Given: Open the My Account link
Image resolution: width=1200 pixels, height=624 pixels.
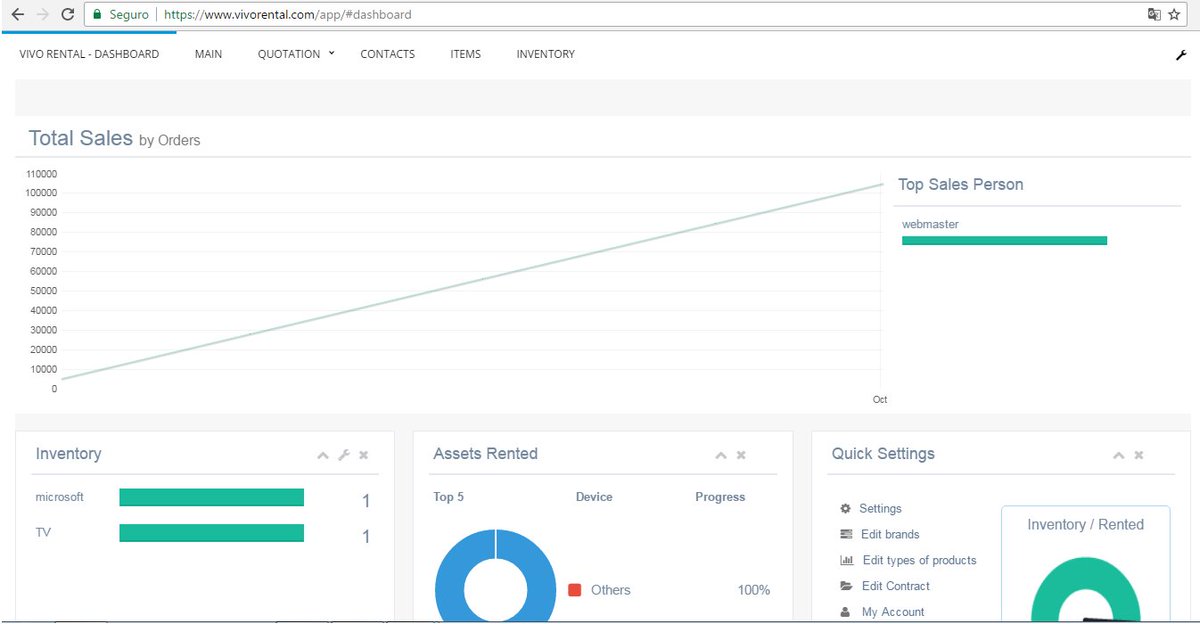Looking at the screenshot, I should (x=893, y=612).
